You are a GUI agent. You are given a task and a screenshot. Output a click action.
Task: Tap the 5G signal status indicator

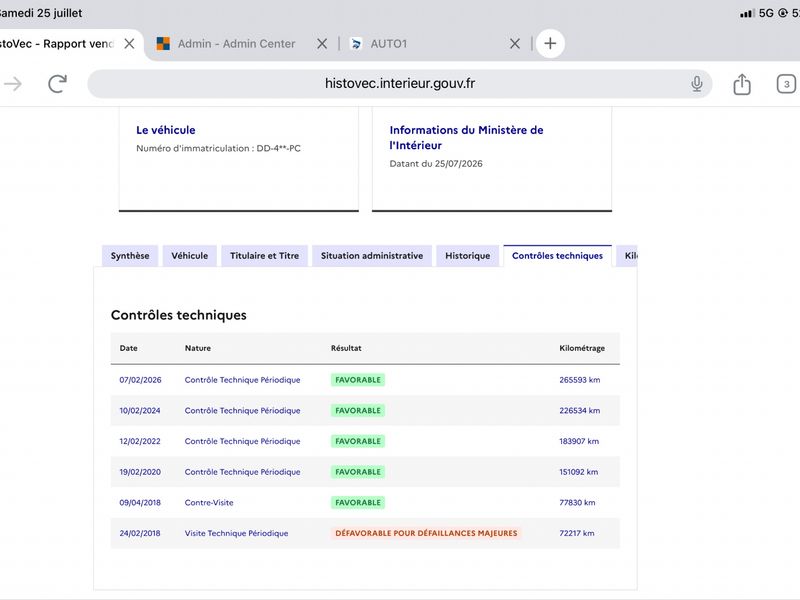(x=766, y=13)
